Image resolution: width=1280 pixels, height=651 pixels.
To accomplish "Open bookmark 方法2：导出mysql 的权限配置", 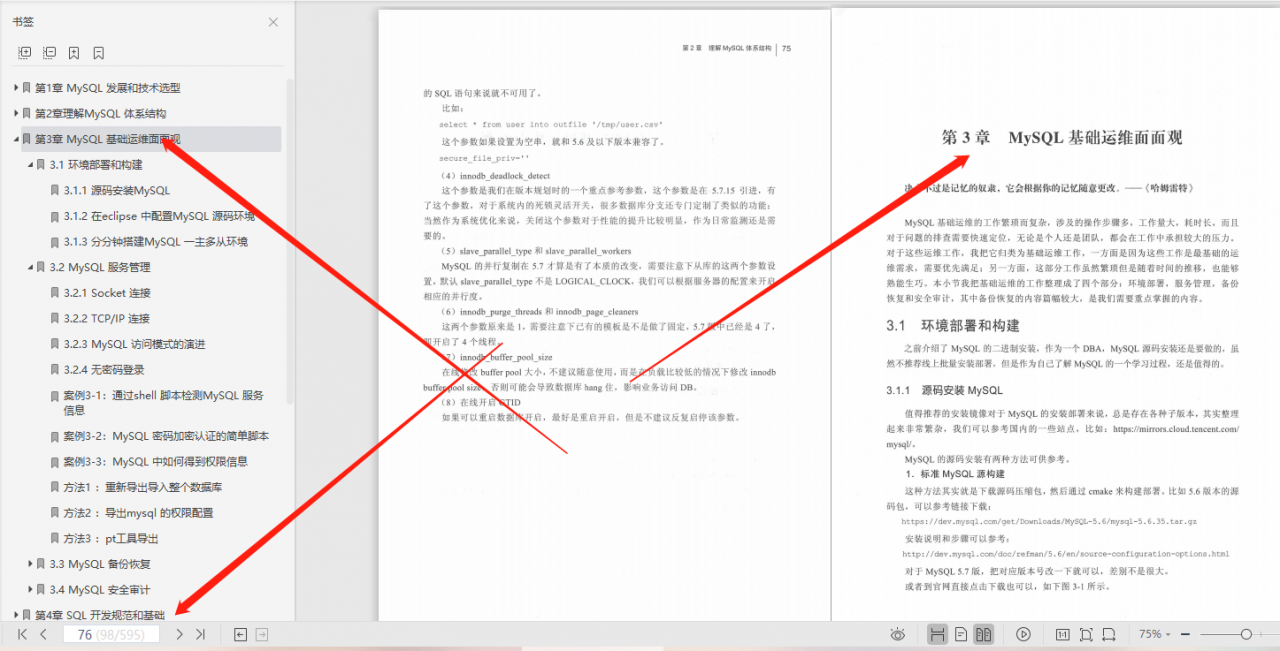I will pyautogui.click(x=138, y=513).
